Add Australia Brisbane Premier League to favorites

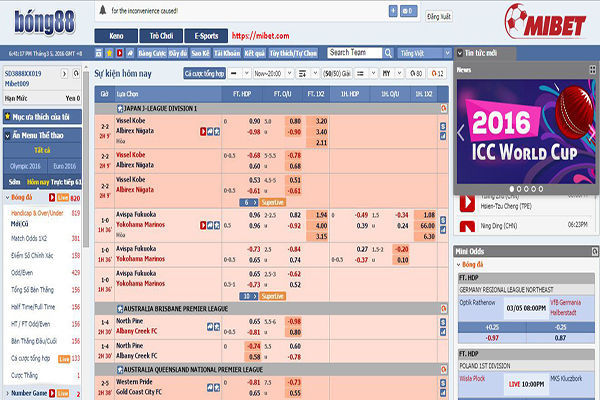click(120, 309)
